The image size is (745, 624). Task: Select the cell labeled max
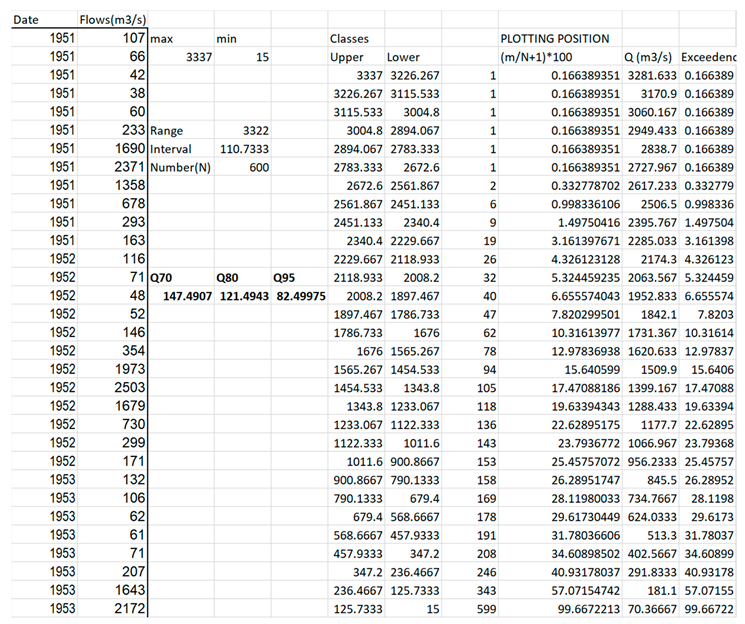click(162, 38)
